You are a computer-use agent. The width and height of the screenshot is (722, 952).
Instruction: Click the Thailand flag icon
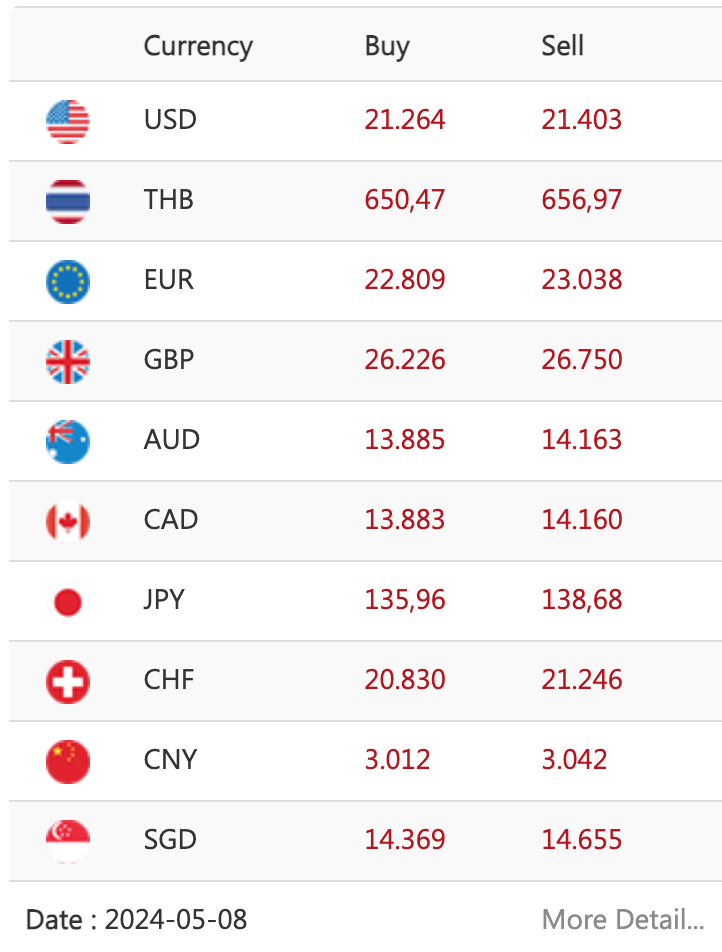tap(67, 202)
